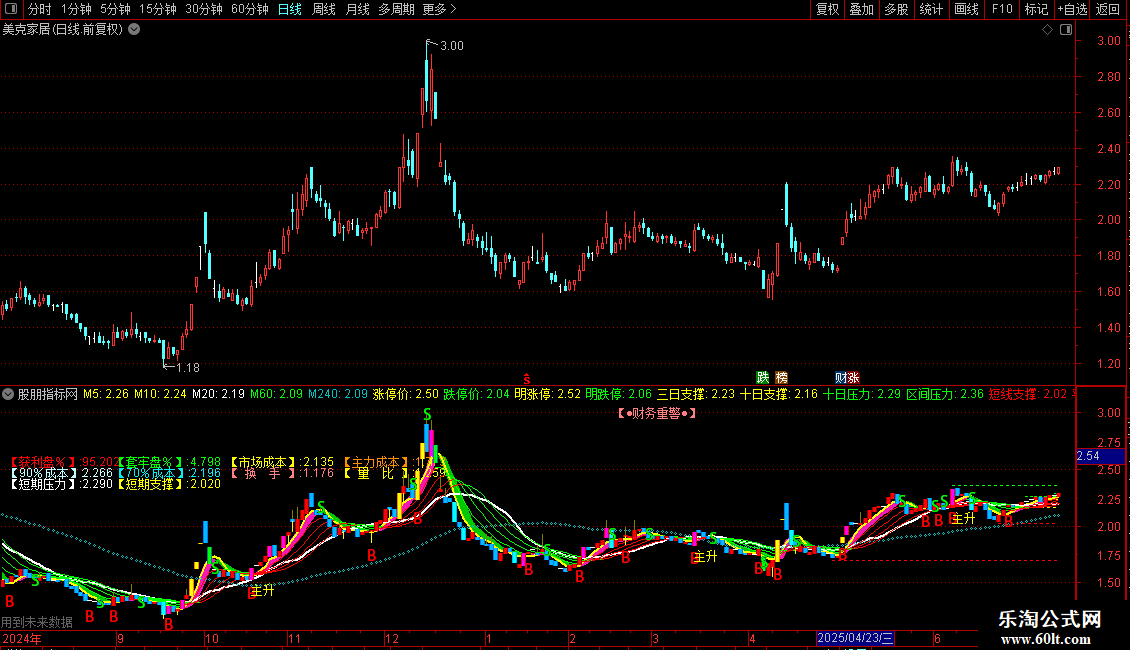
Task: Click the blue 财 event badge
Action: [x=841, y=378]
